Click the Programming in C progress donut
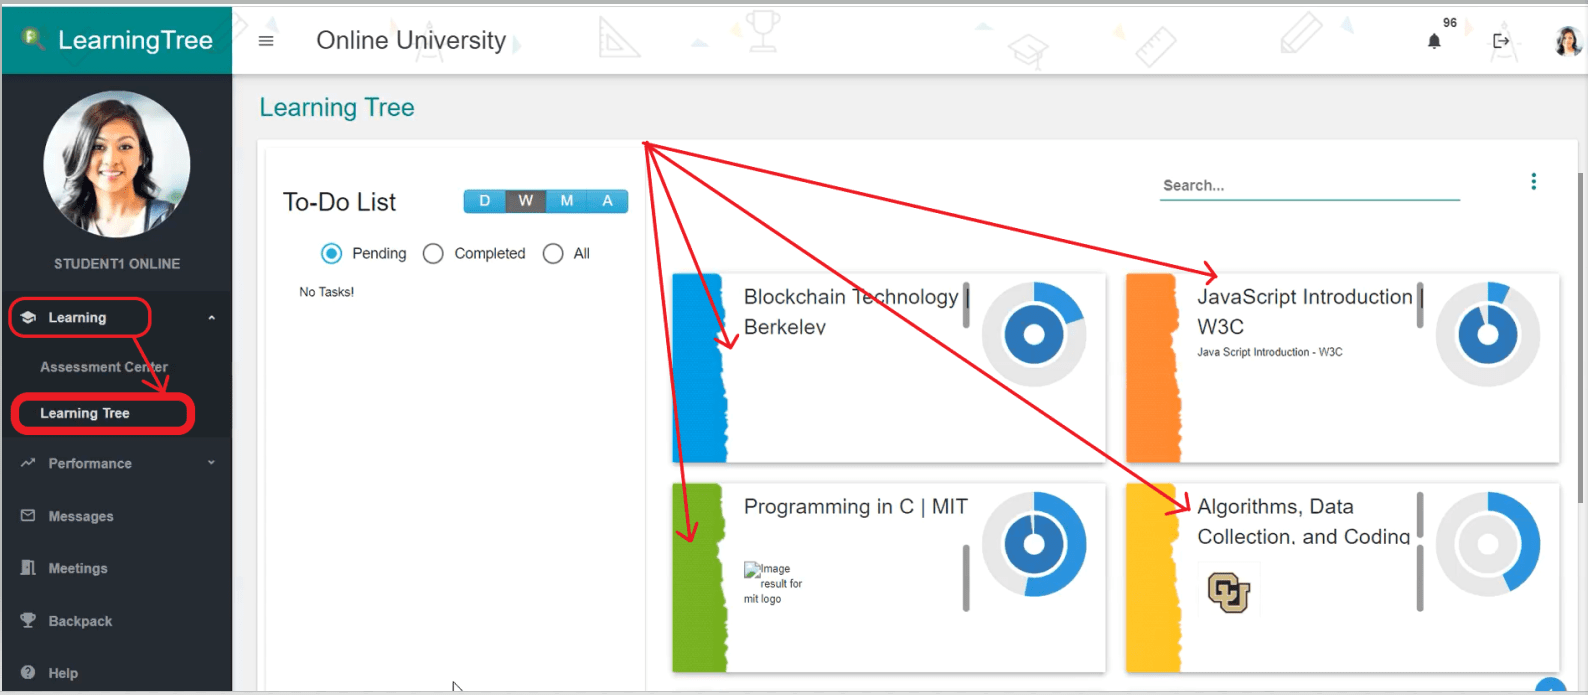 pyautogui.click(x=1034, y=544)
